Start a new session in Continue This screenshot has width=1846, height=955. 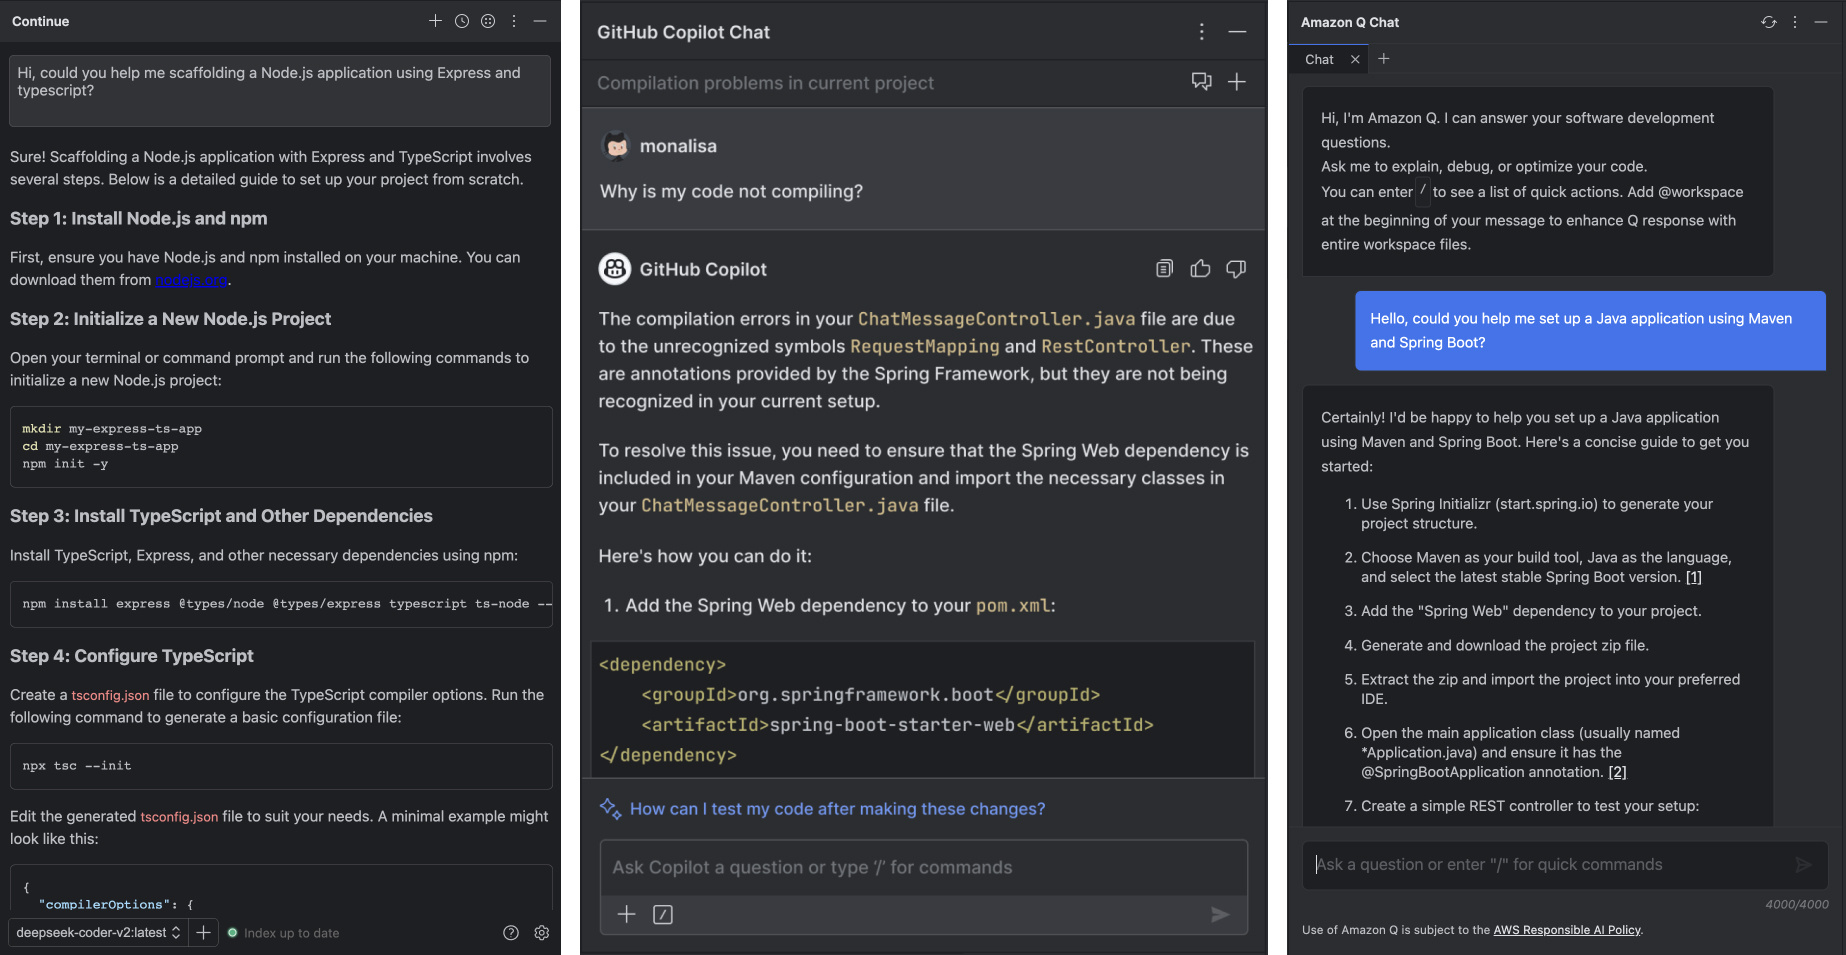coord(435,21)
